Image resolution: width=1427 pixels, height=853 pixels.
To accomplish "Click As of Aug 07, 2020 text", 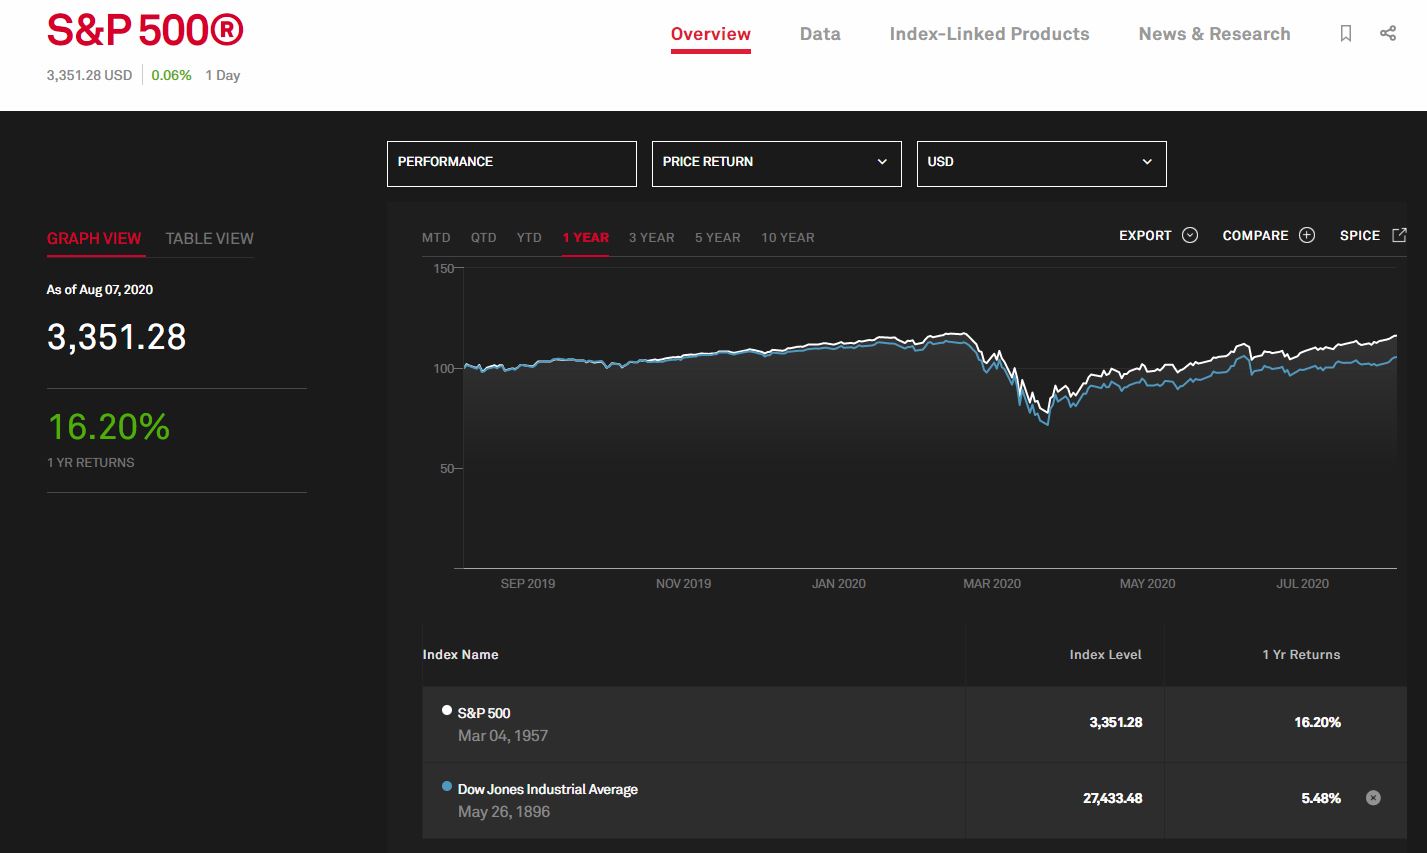I will pyautogui.click(x=100, y=289).
